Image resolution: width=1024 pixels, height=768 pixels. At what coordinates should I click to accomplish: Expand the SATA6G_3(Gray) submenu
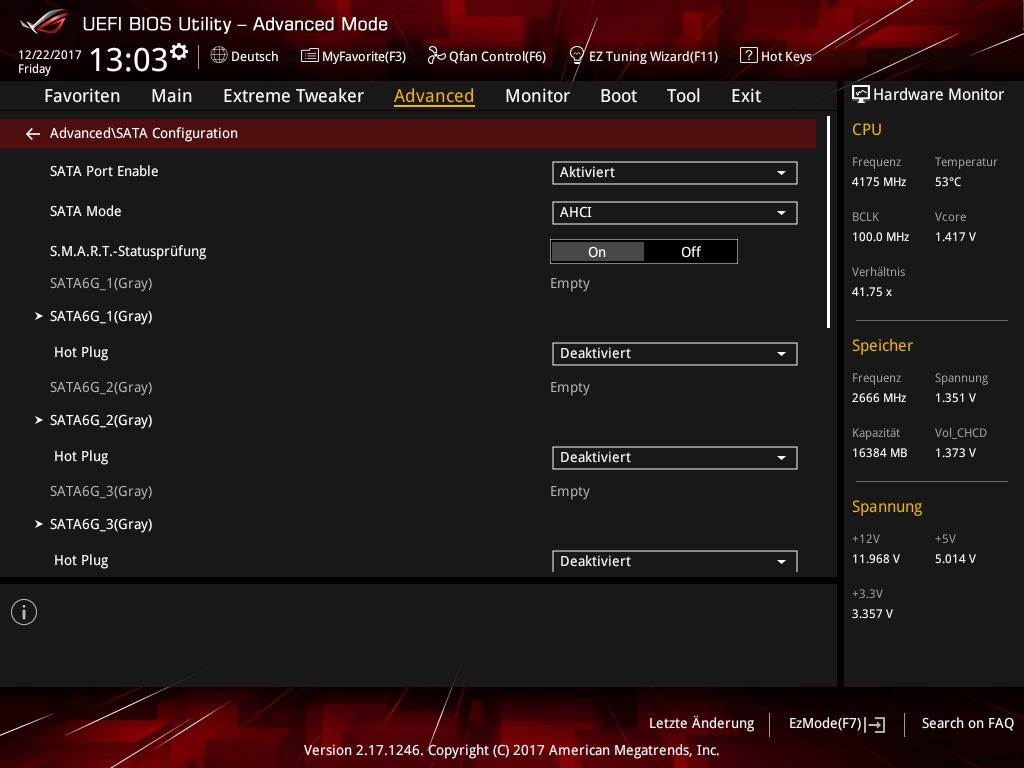coord(101,524)
